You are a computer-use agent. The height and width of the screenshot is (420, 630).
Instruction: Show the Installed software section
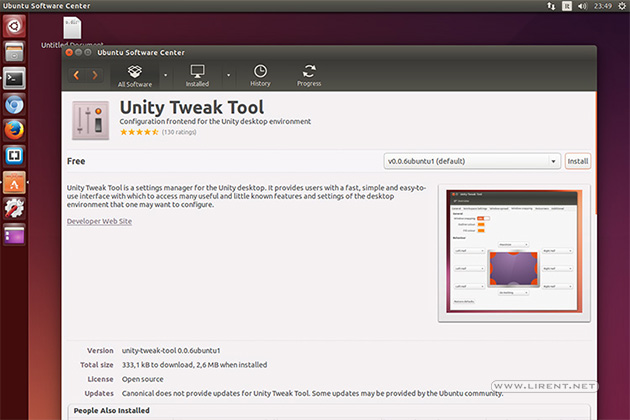coord(197,76)
